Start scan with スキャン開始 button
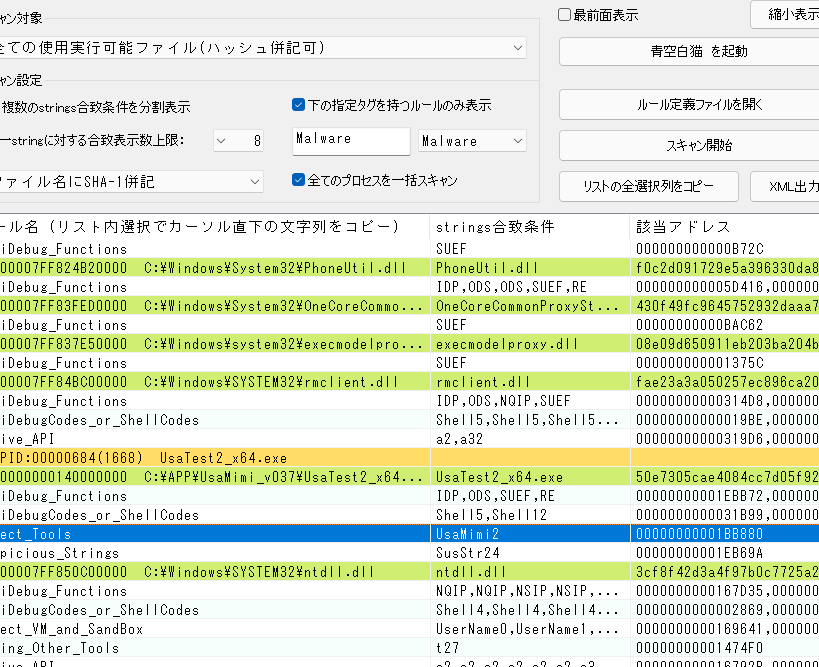The image size is (819, 667). [x=688, y=145]
